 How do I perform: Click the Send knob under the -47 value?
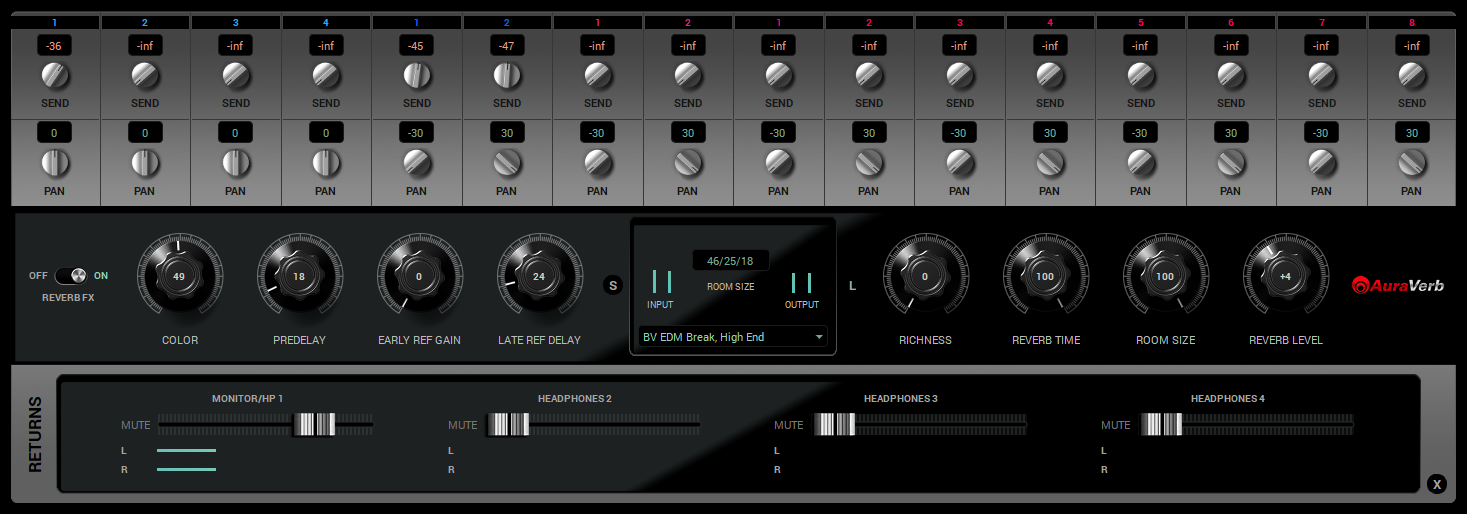pyautogui.click(x=507, y=76)
